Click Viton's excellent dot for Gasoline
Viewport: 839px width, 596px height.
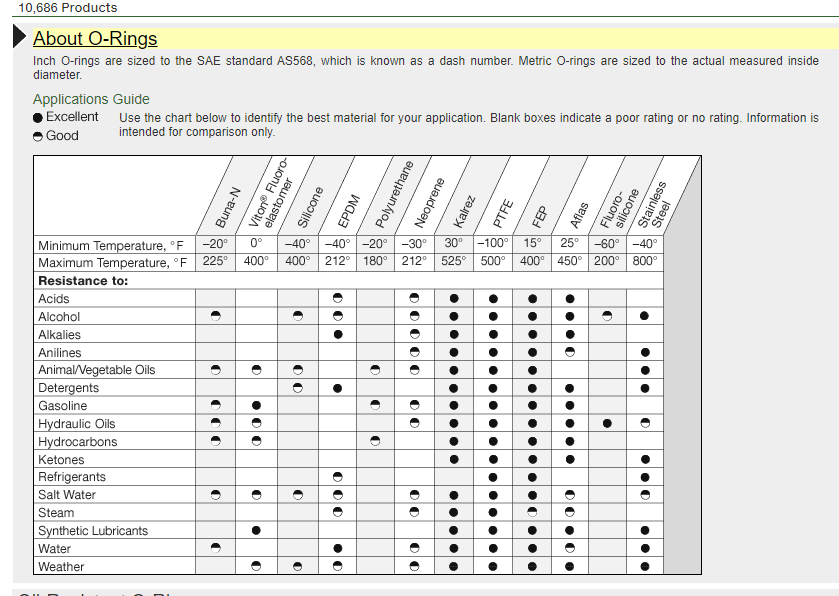tap(256, 406)
